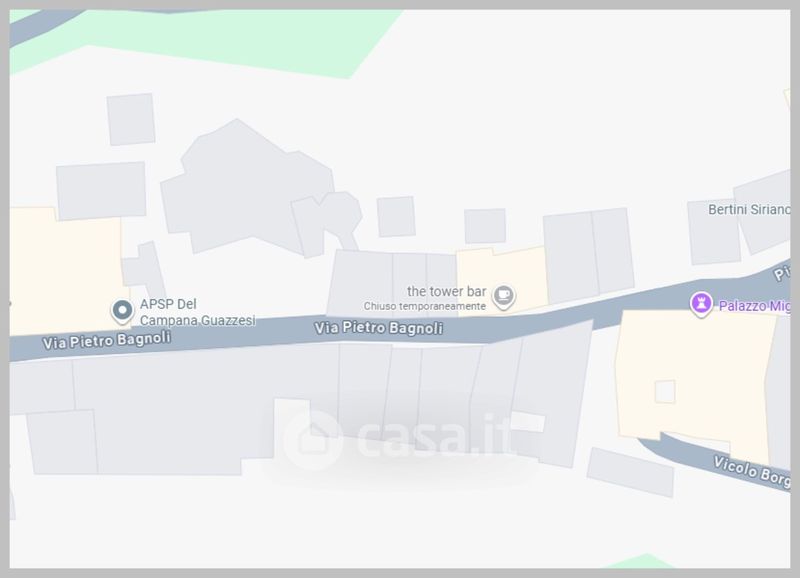Select the Vicolo Borg street label
The image size is (800, 578).
(752, 471)
